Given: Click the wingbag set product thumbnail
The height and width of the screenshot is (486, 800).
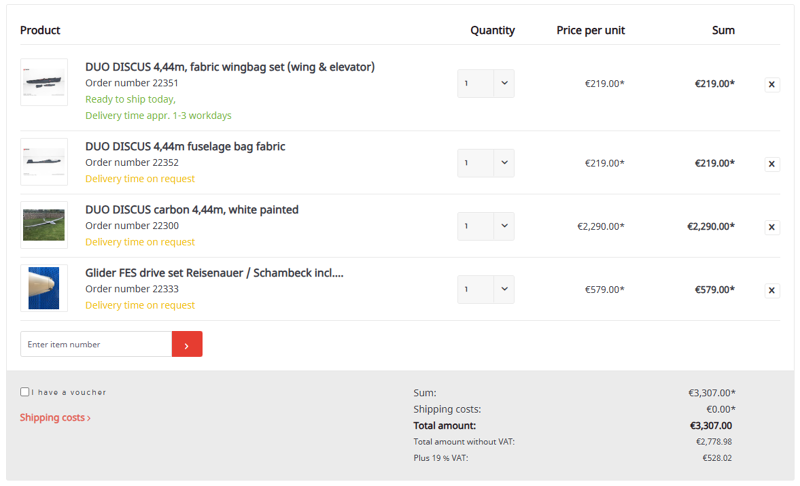Looking at the screenshot, I should coord(44,83).
